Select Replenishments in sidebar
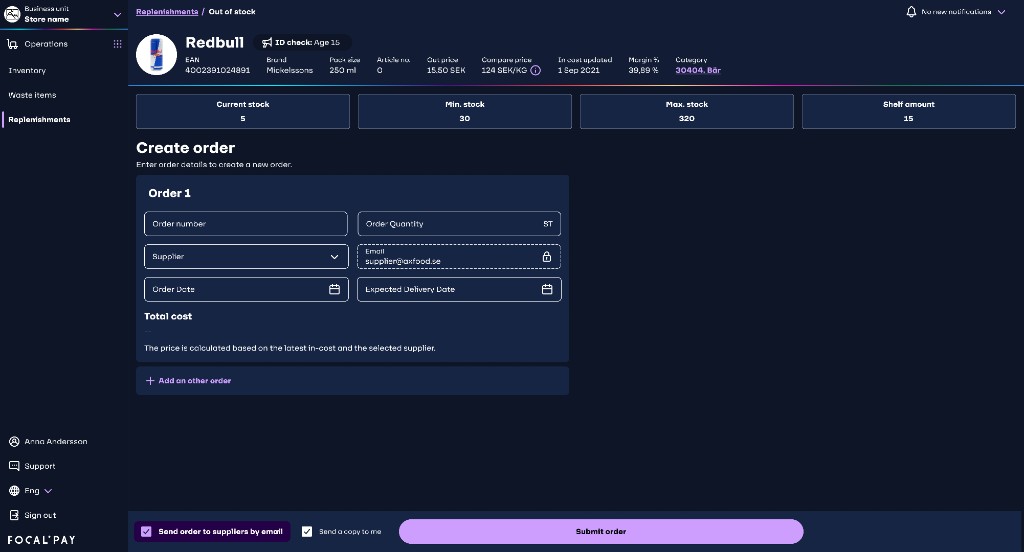Screen dimensions: 1024x552 click(39, 120)
